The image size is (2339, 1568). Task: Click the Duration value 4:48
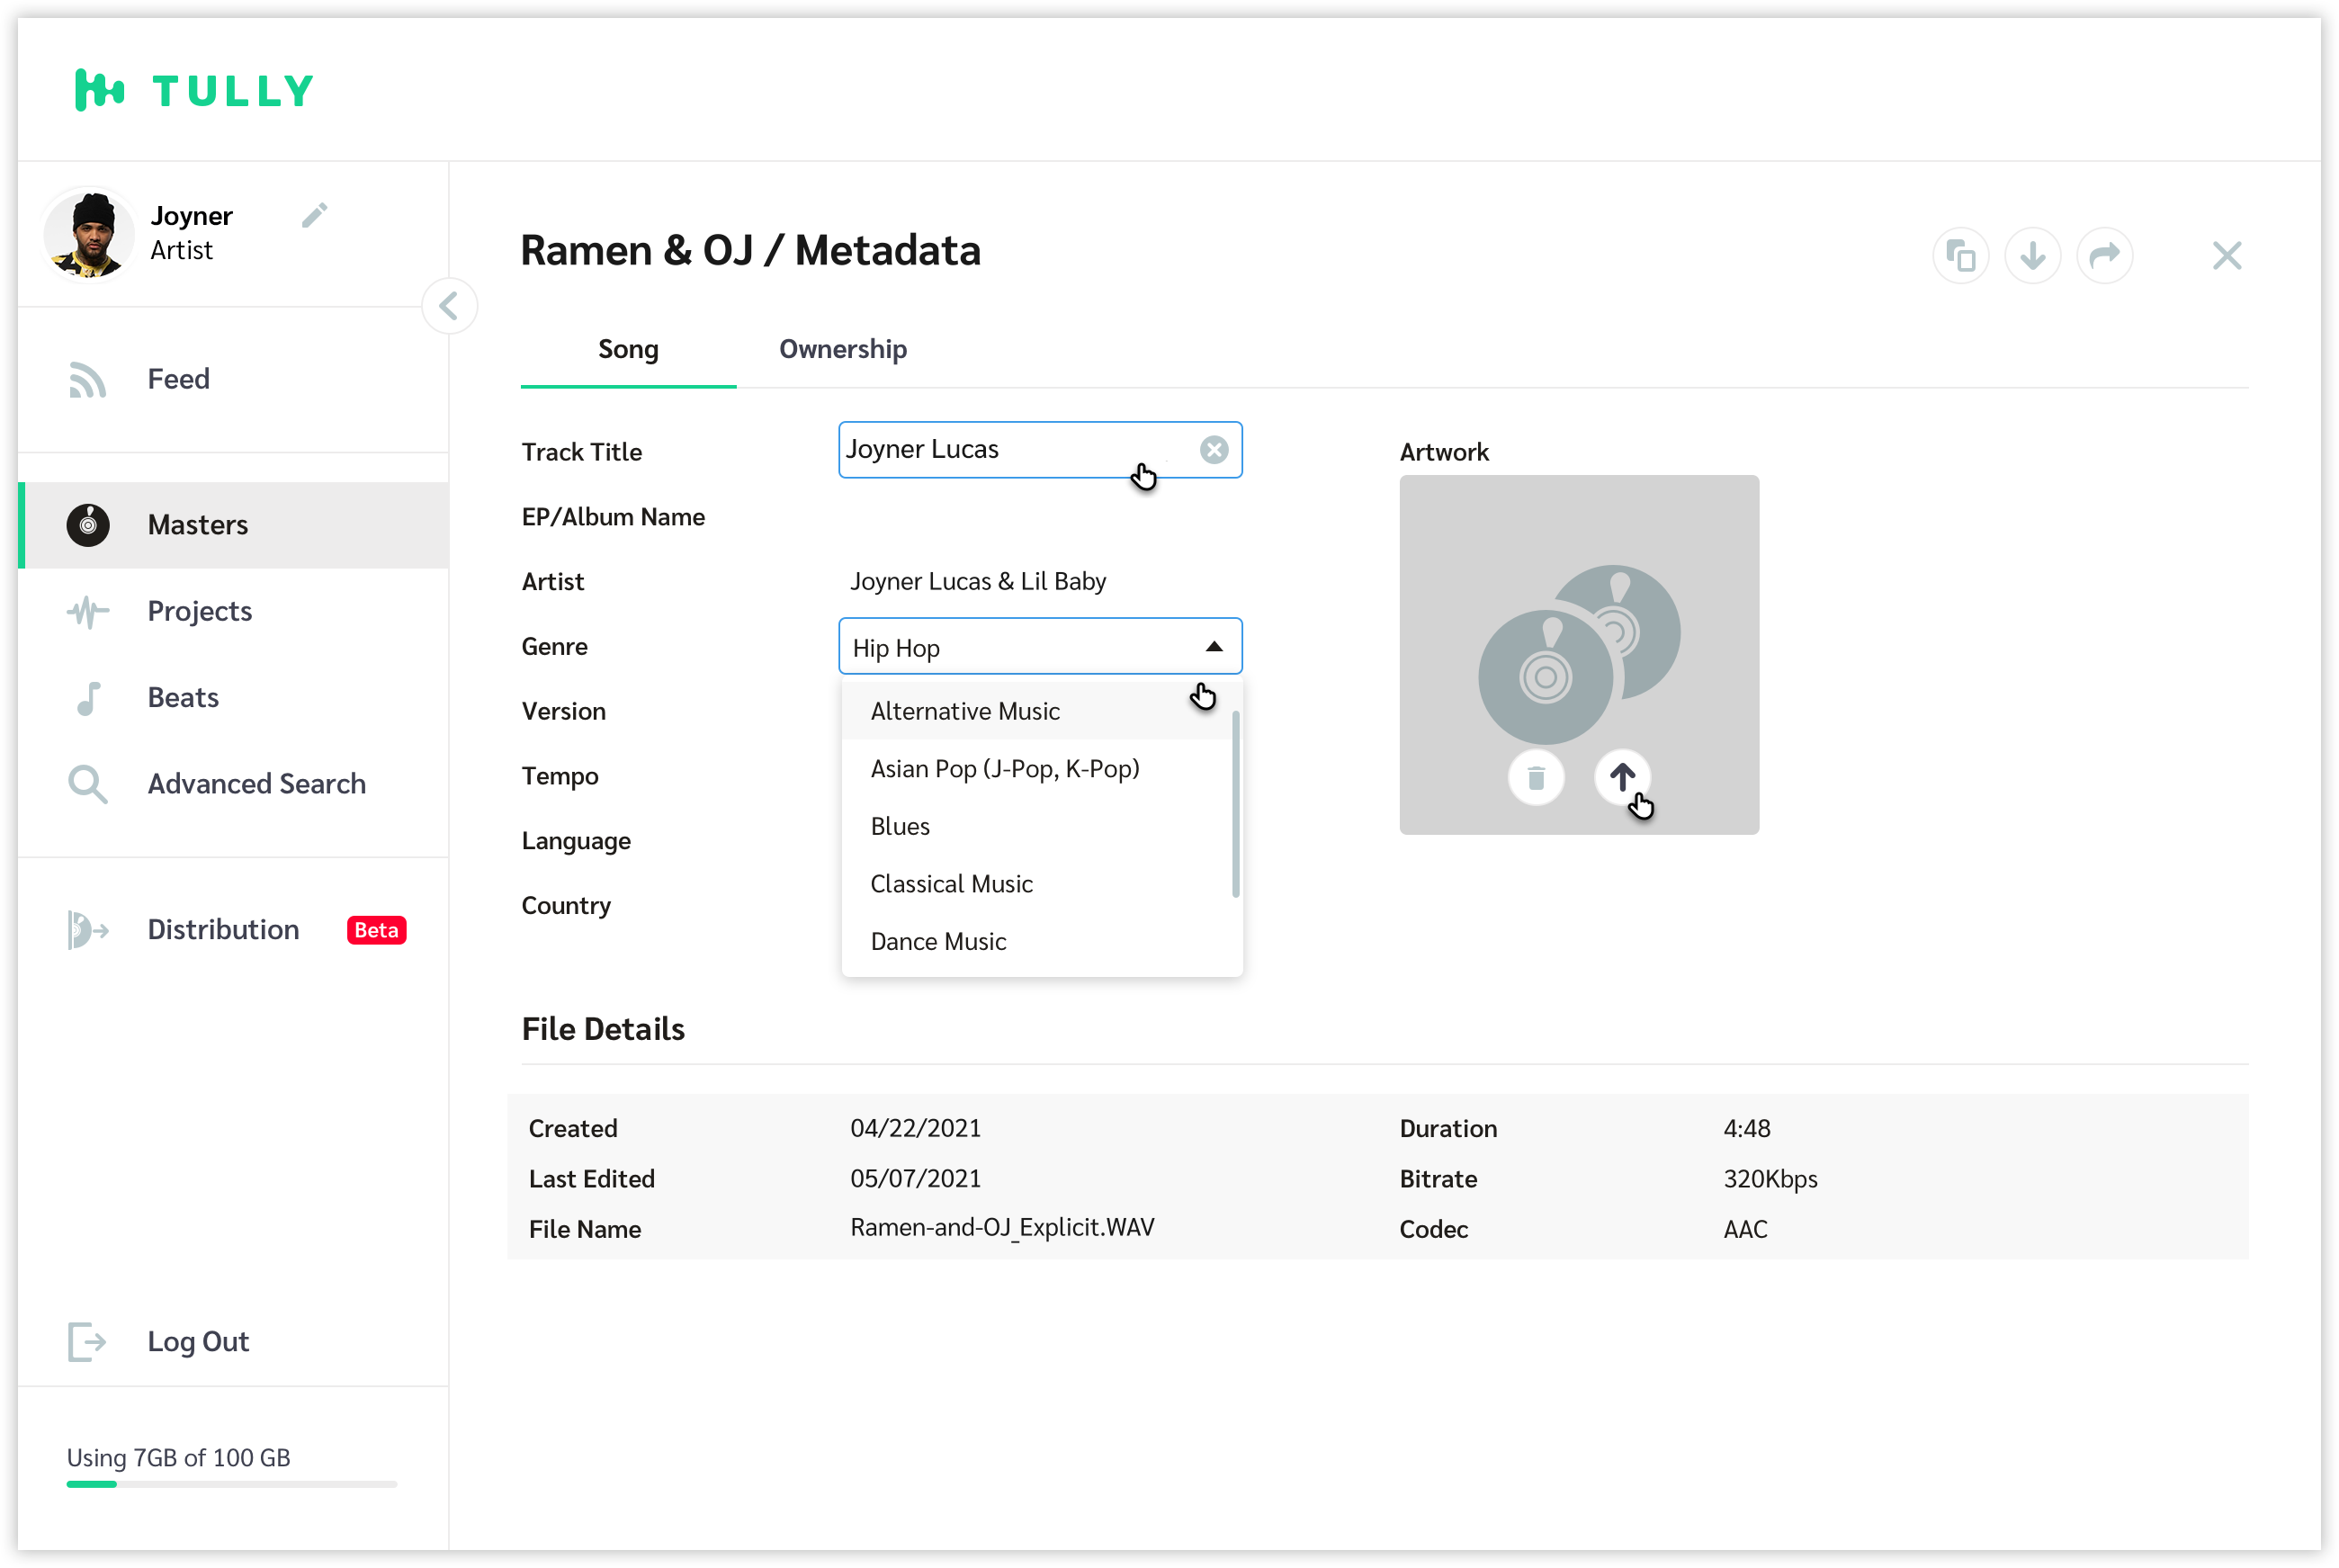[x=1746, y=1128]
